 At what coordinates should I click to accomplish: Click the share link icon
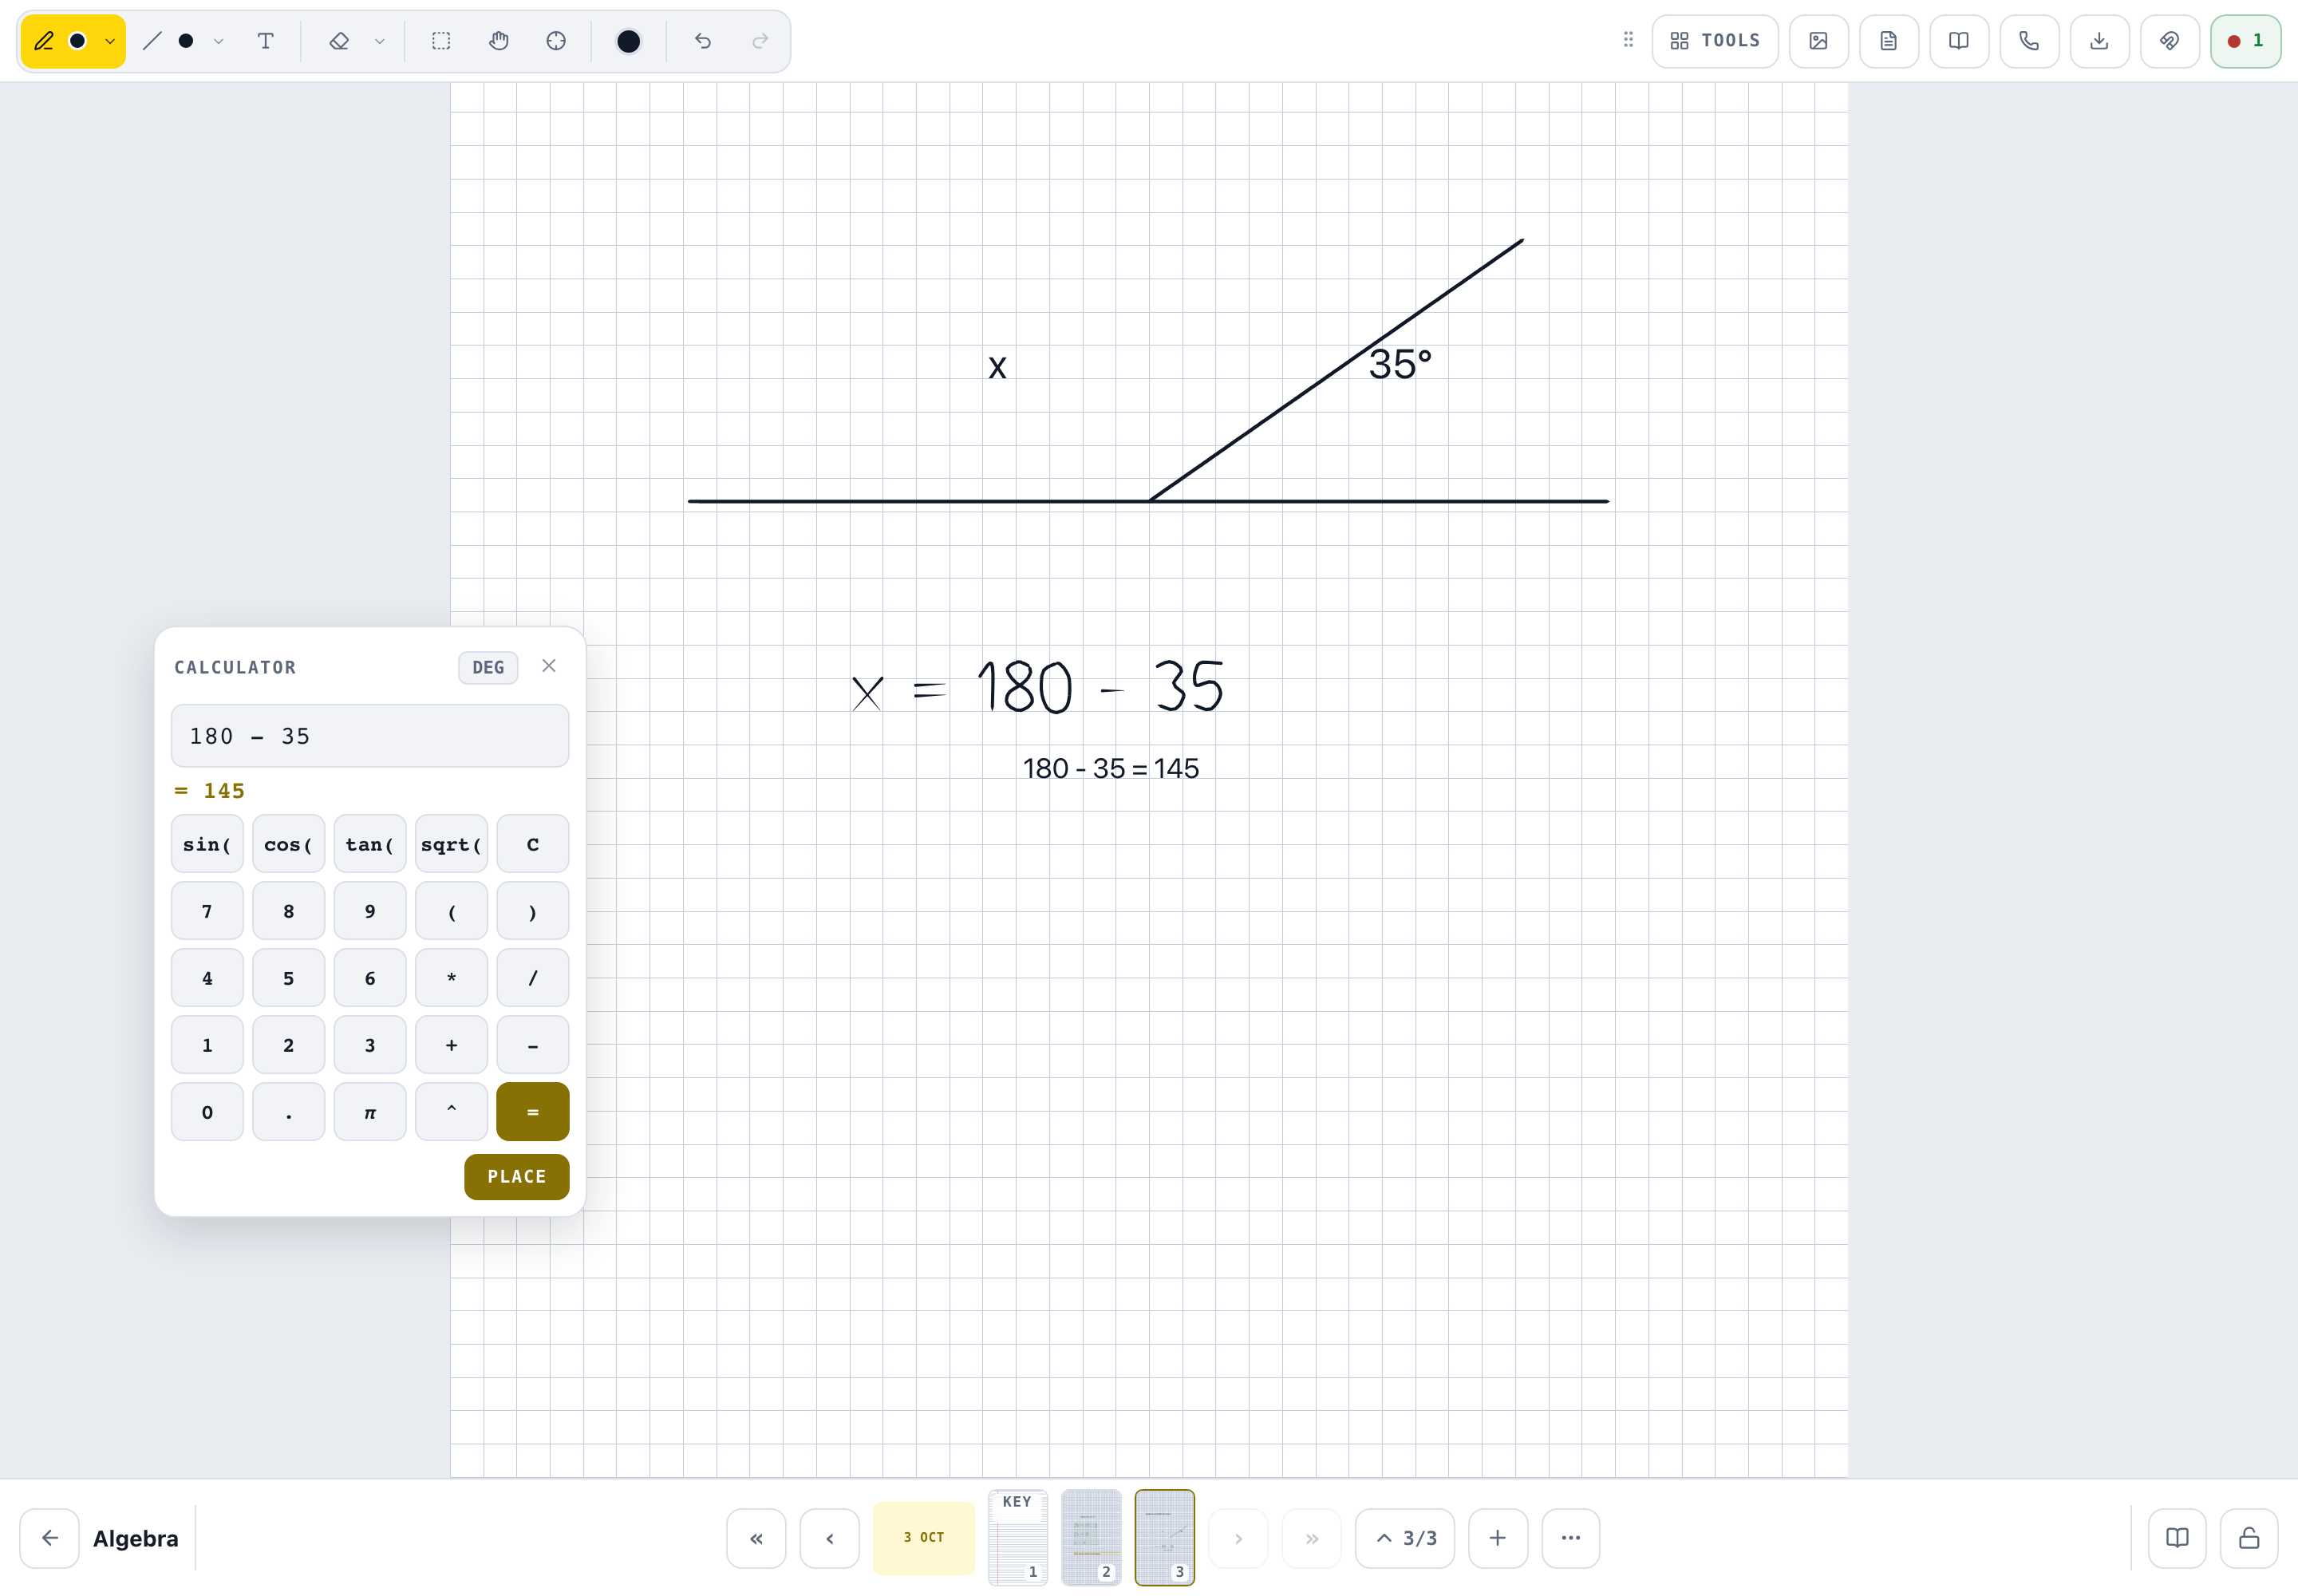tap(2169, 41)
